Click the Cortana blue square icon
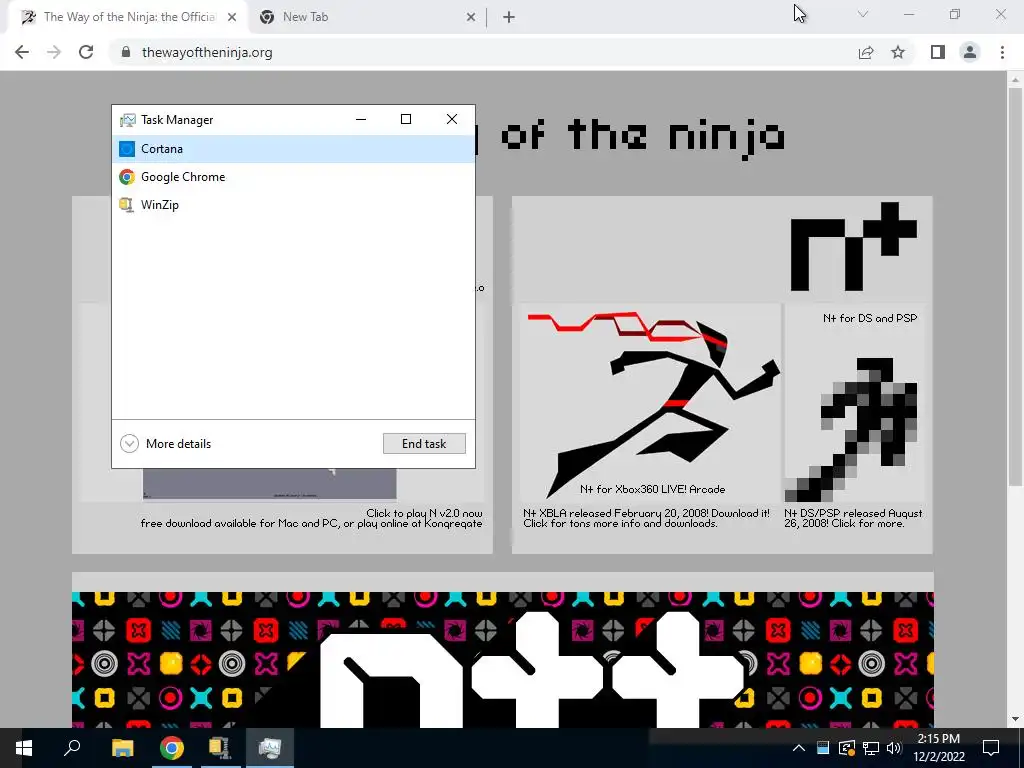 coord(127,149)
